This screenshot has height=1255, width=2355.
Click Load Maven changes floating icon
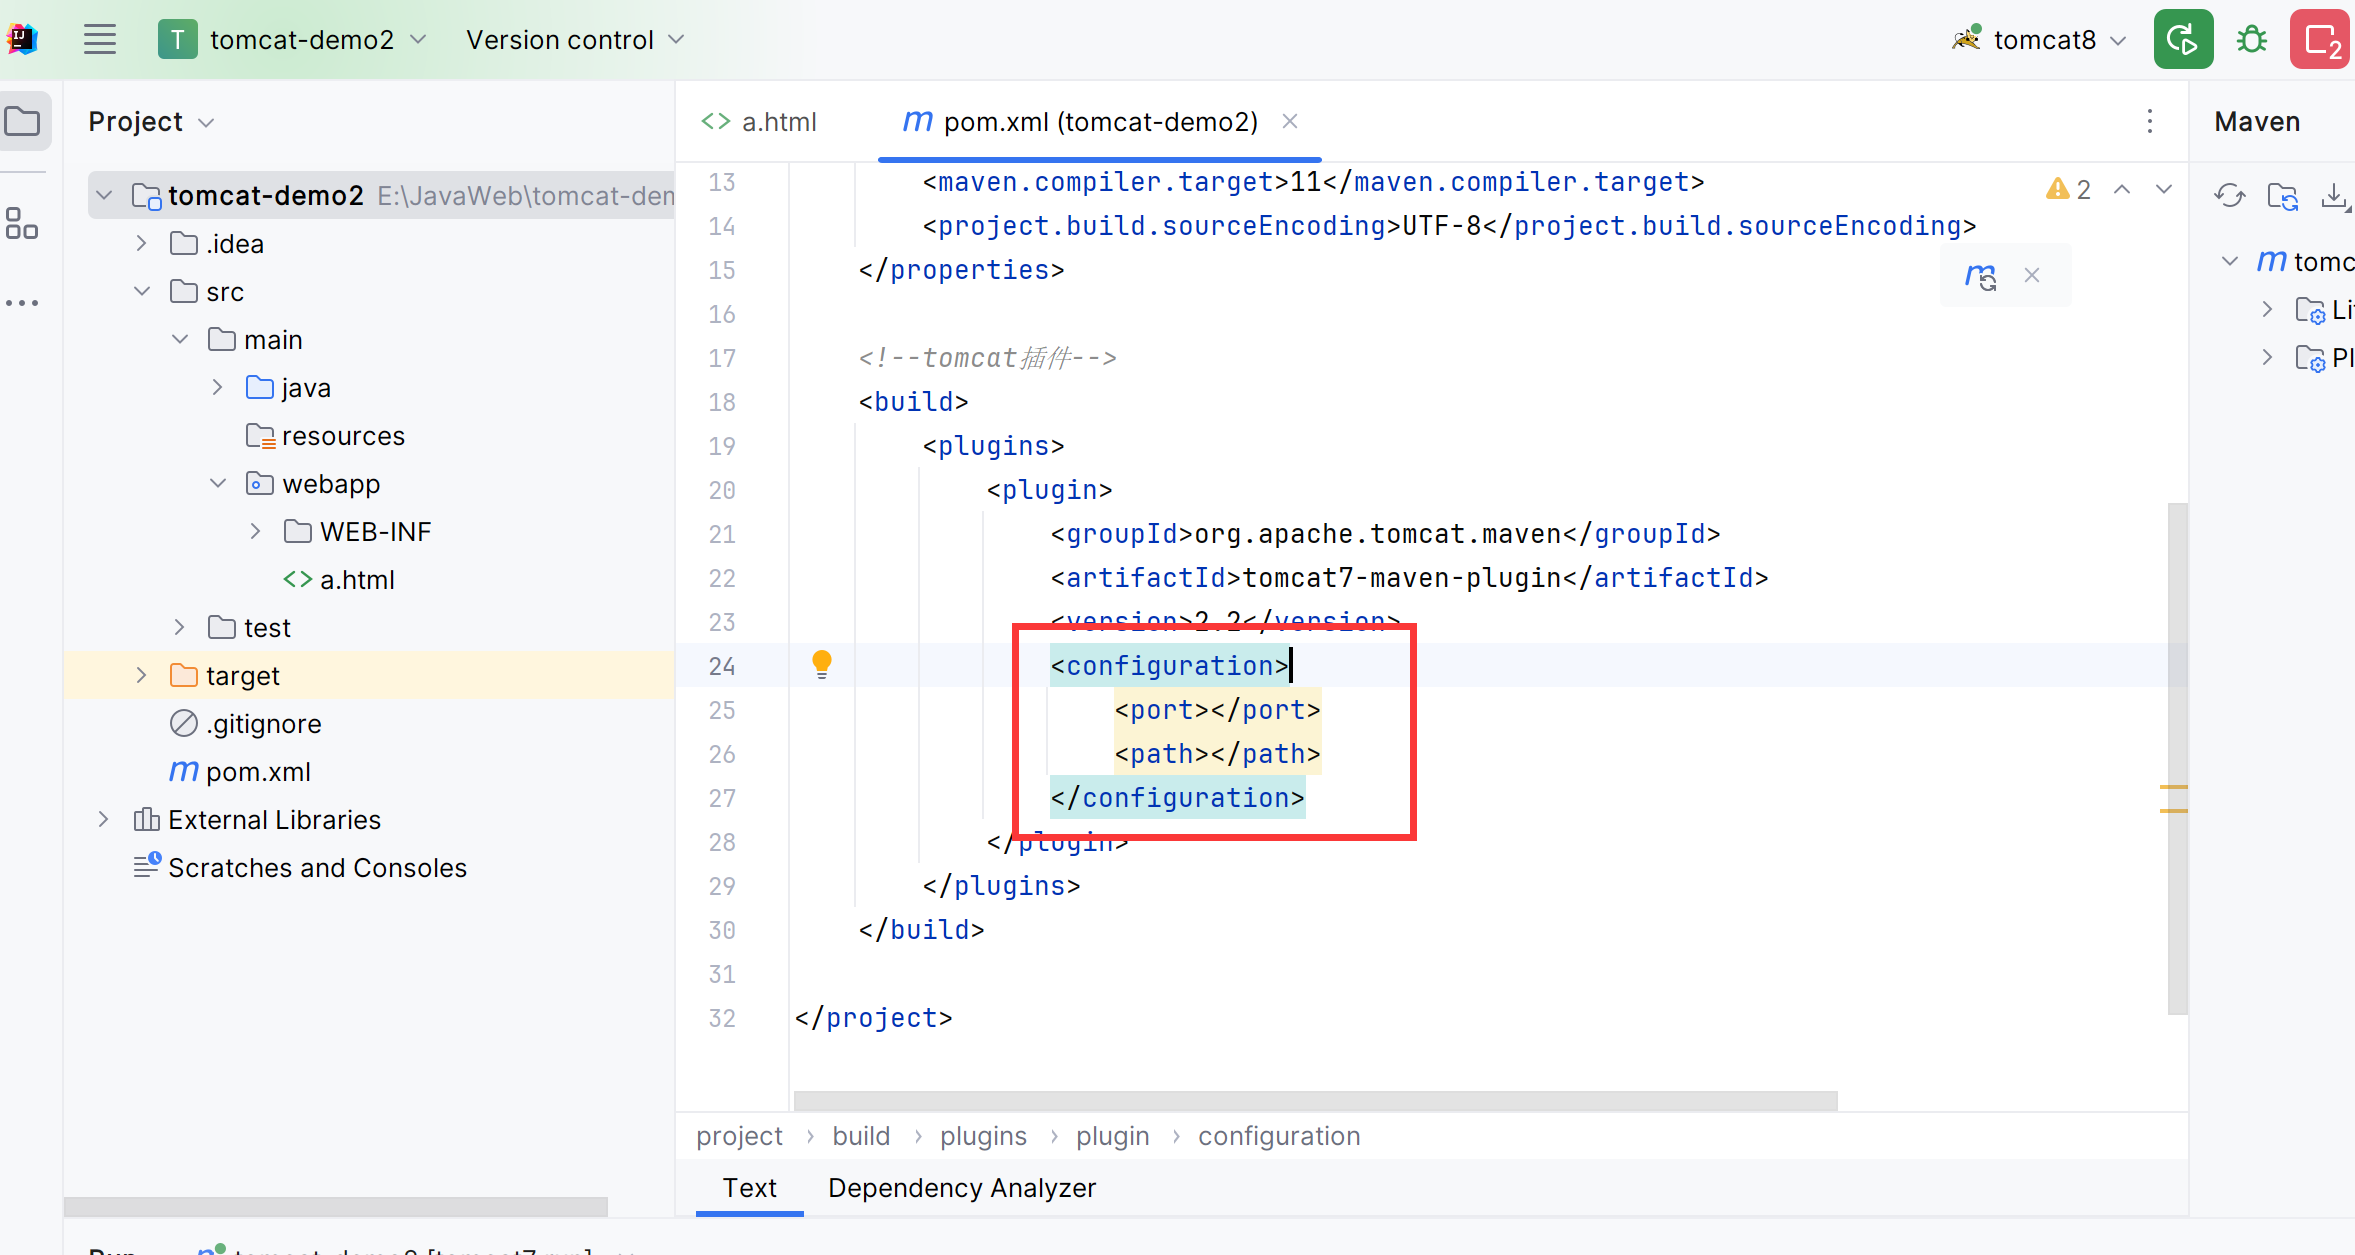(x=1980, y=276)
